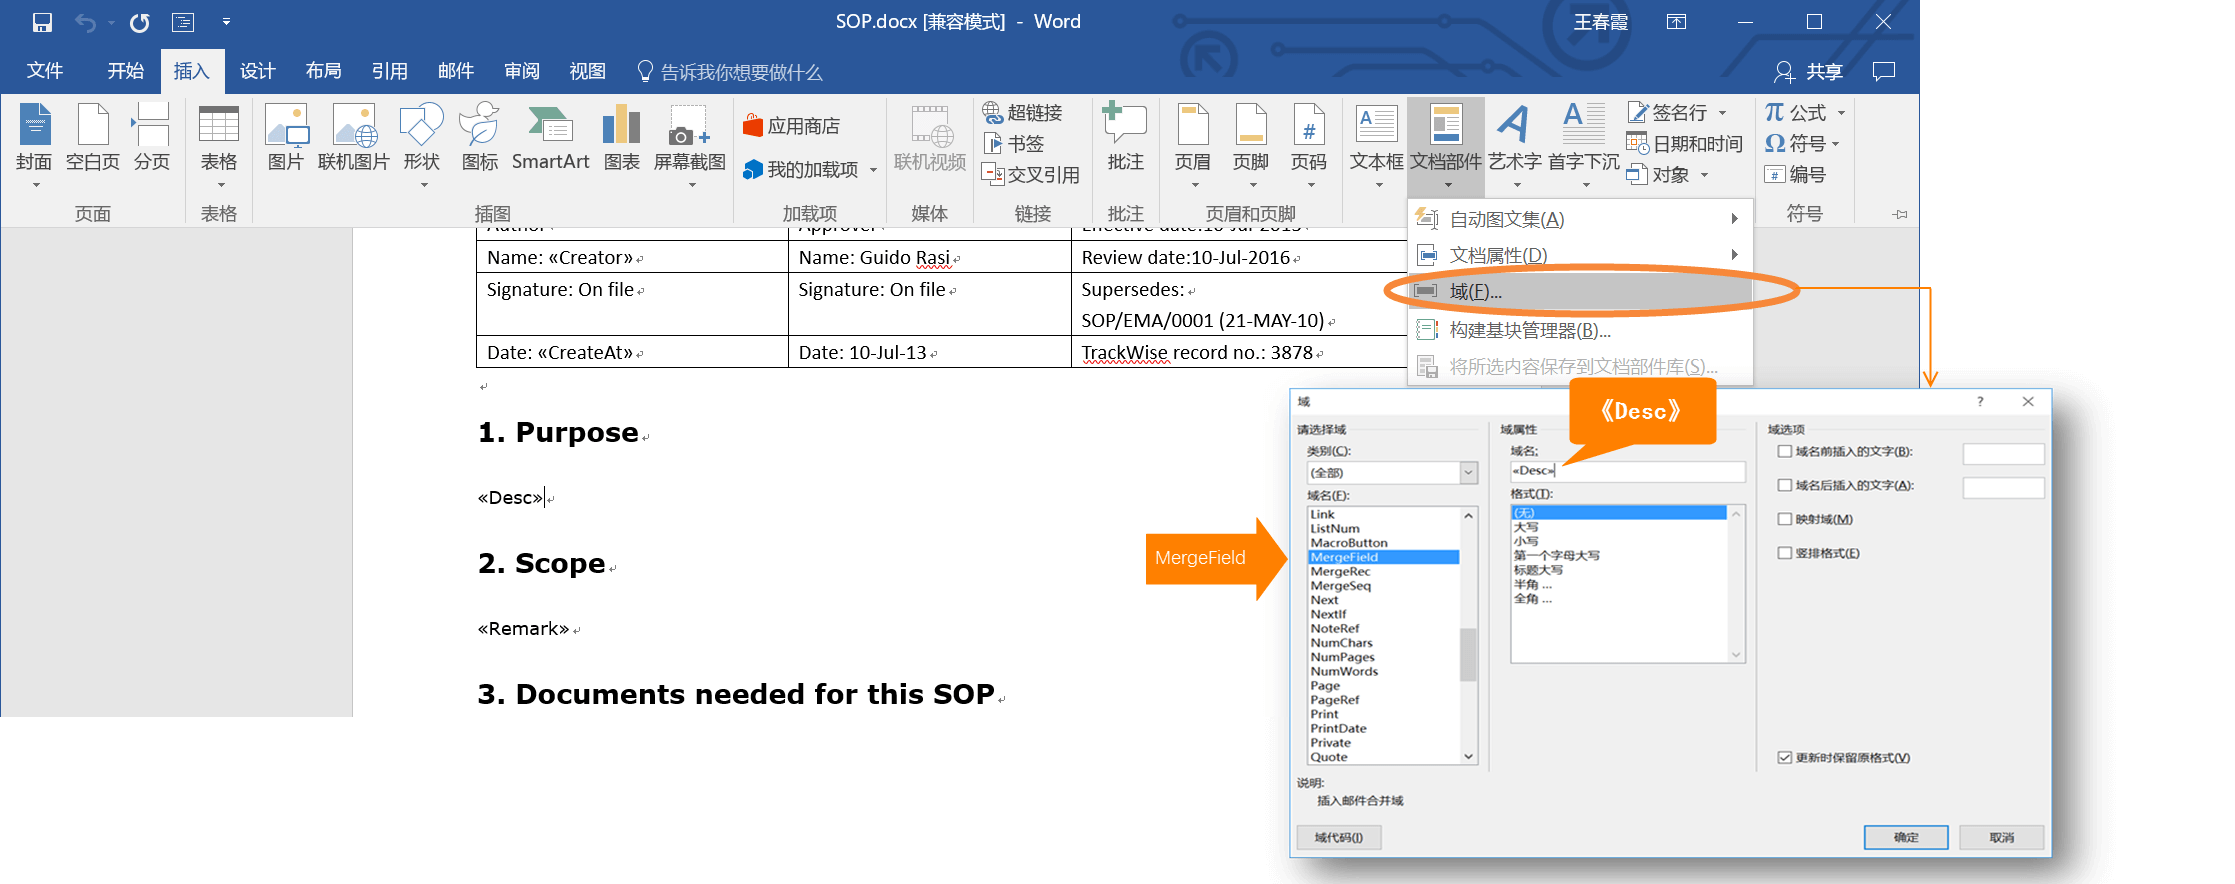Open the 超链接 hyperlink tool
2235x884 pixels.
(1022, 113)
